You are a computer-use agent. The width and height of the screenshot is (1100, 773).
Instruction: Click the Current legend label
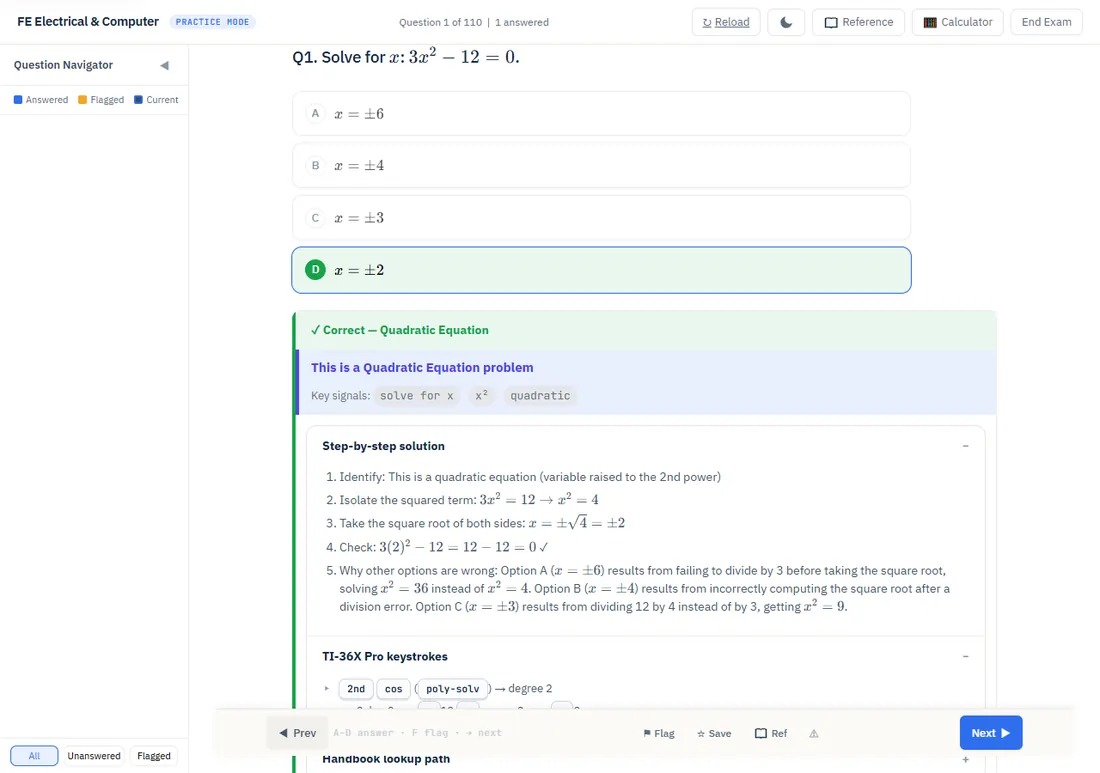[162, 100]
